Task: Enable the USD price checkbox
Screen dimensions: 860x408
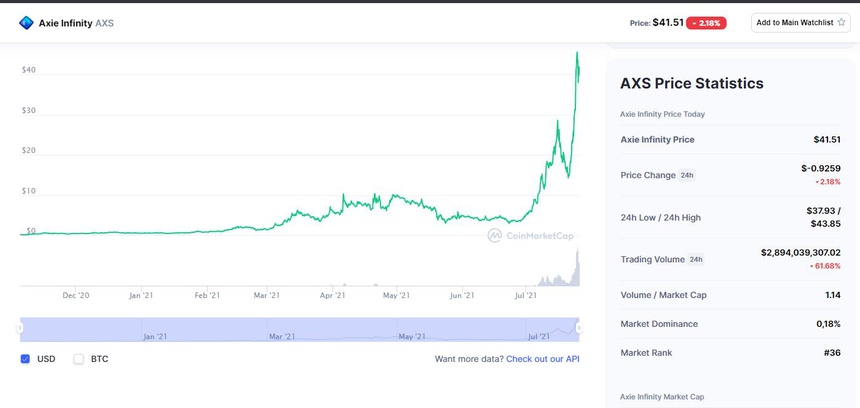Action: click(25, 358)
